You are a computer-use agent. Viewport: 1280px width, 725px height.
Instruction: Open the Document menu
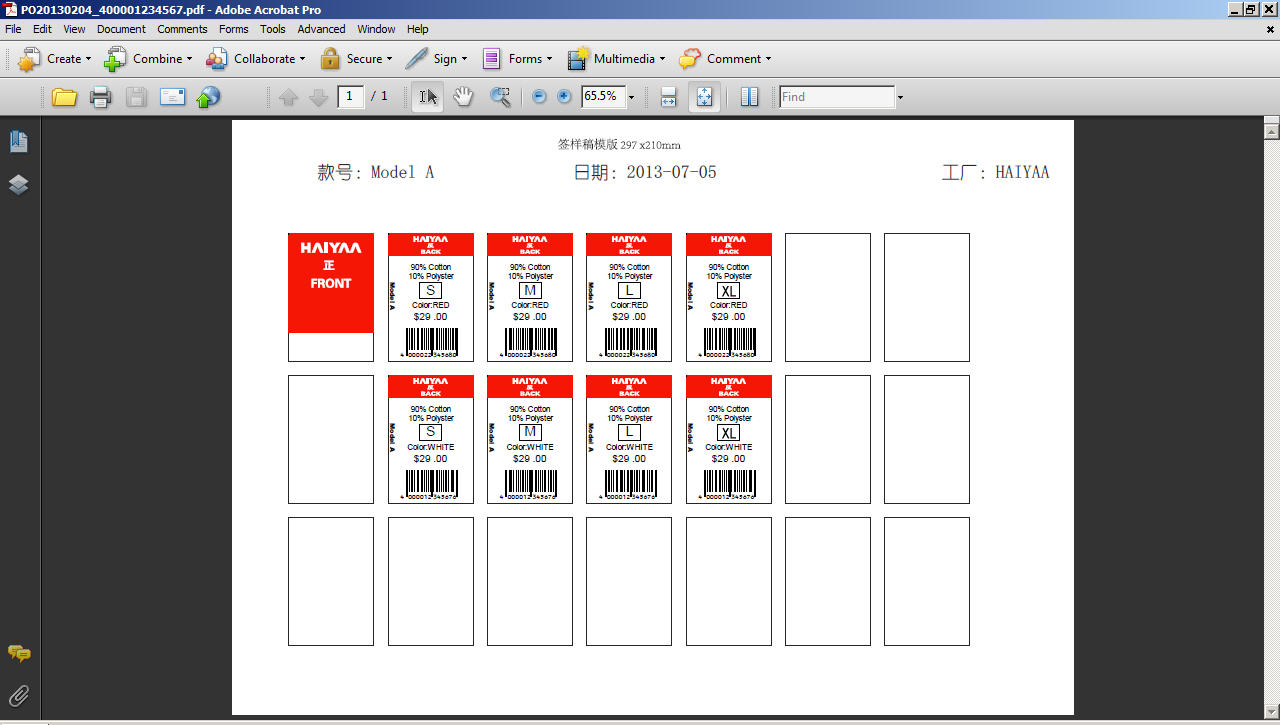[122, 29]
